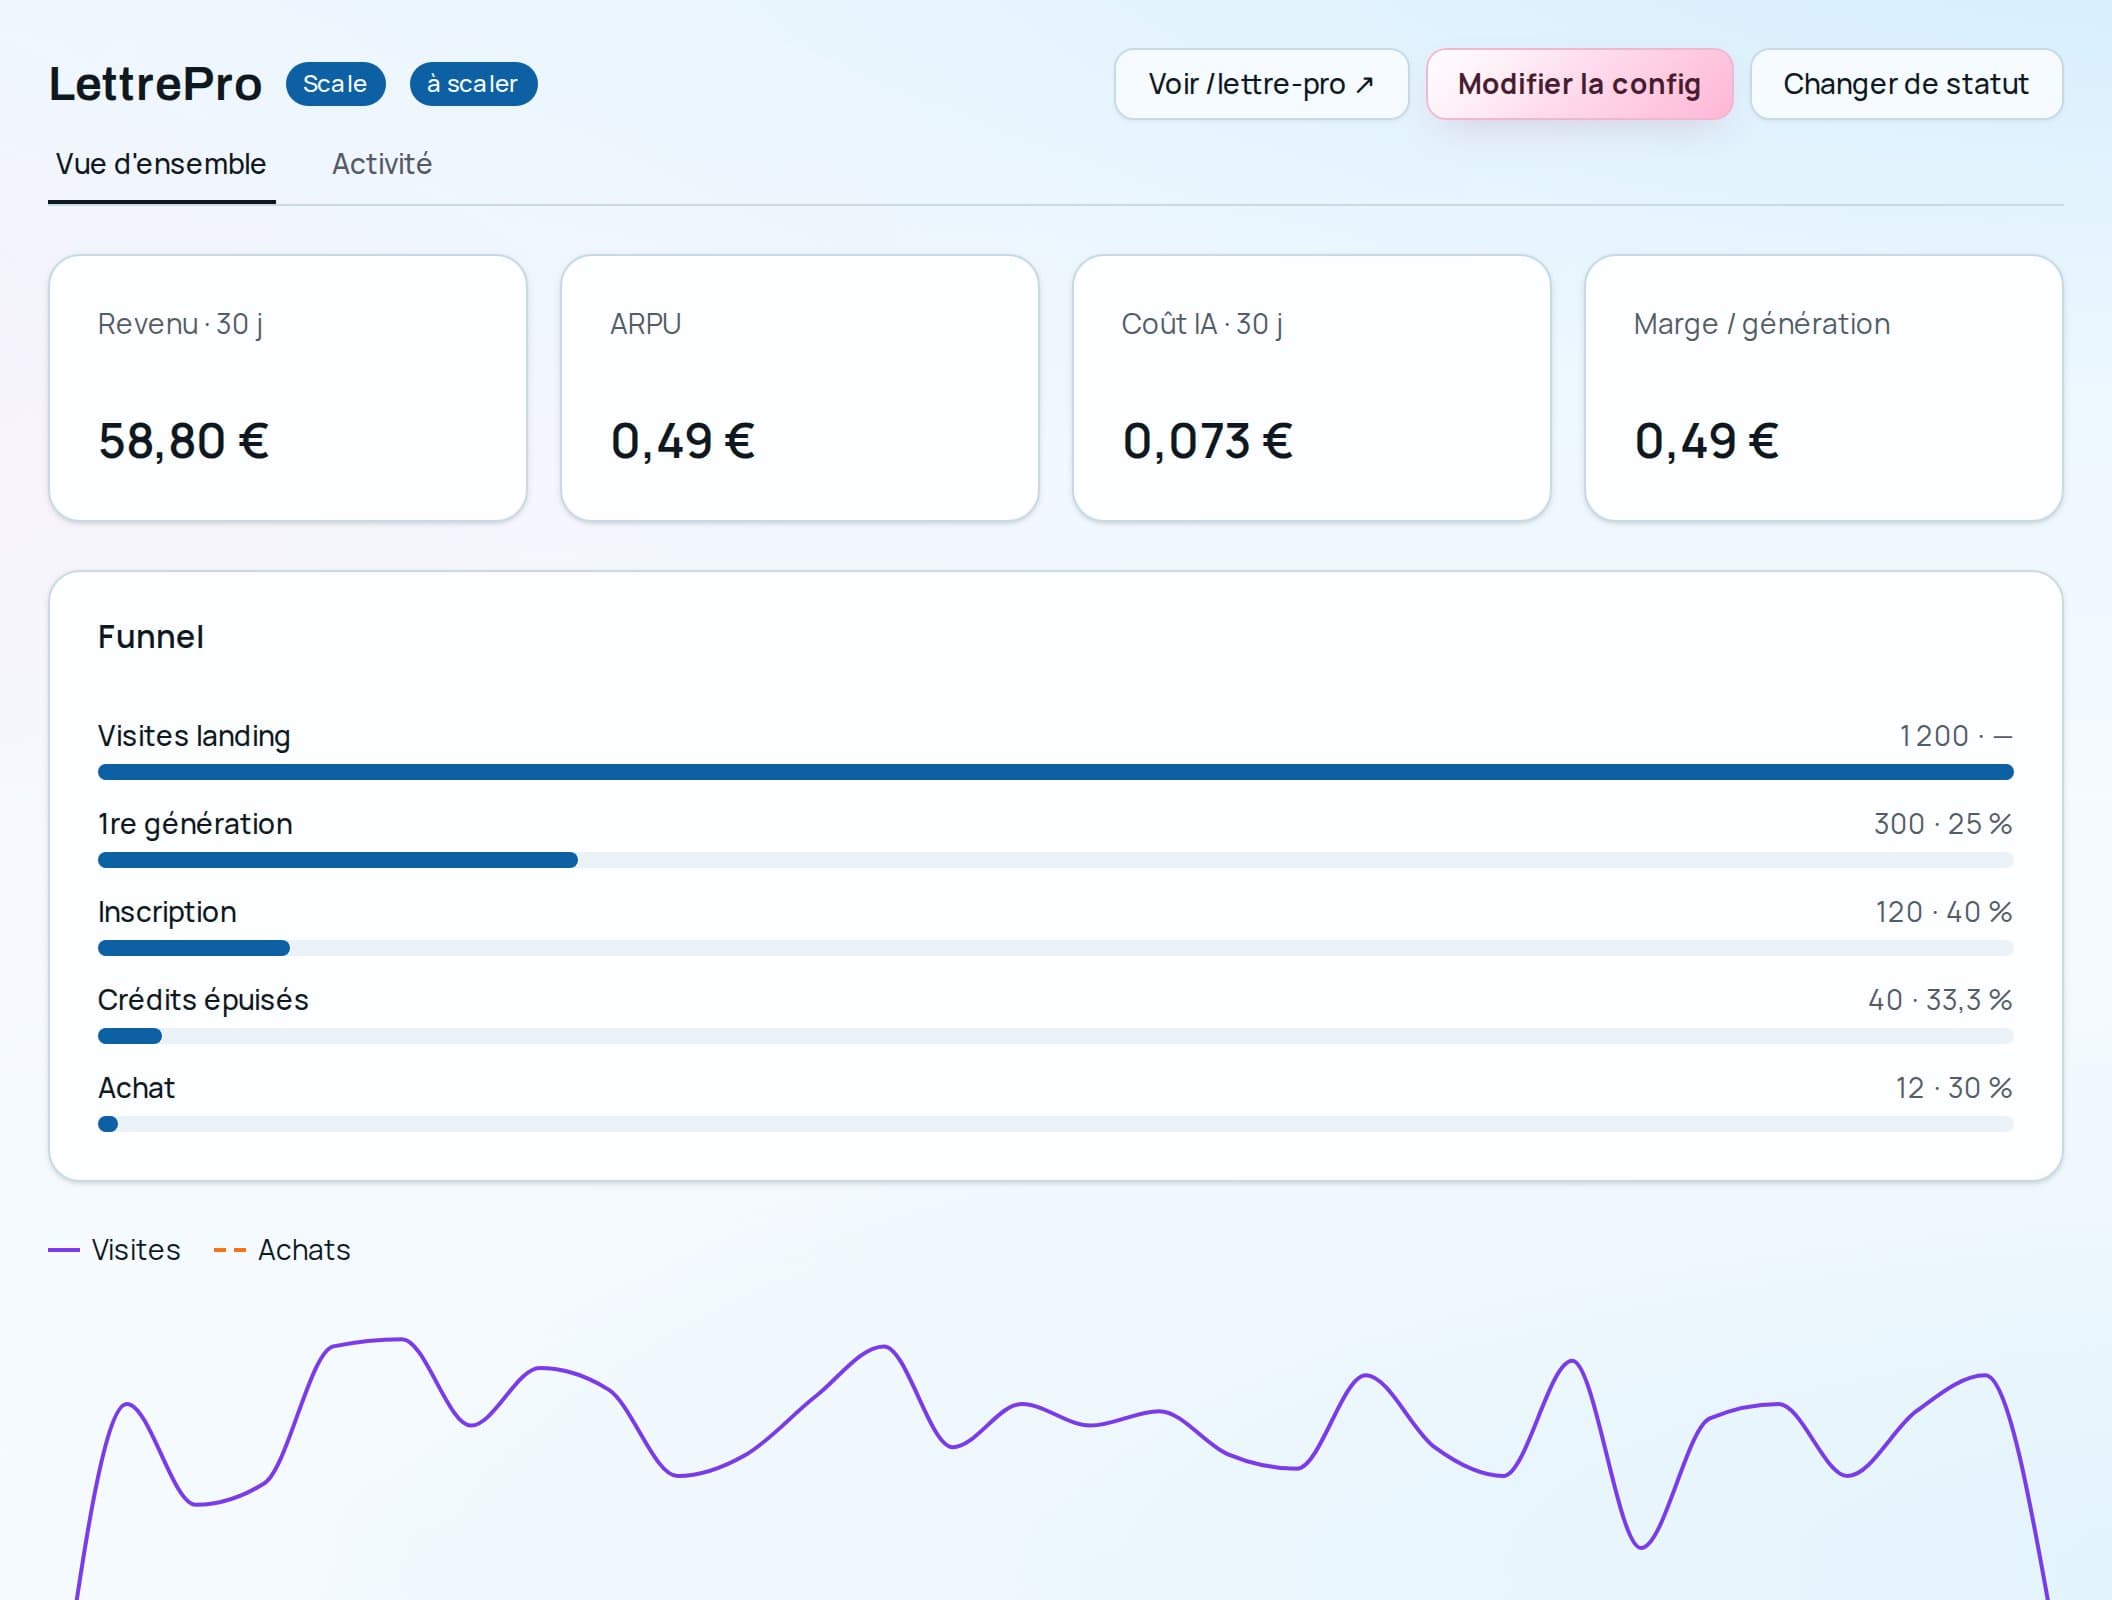Open the Voir /lettre-pro external link
2112x1600 pixels.
pos(1261,84)
